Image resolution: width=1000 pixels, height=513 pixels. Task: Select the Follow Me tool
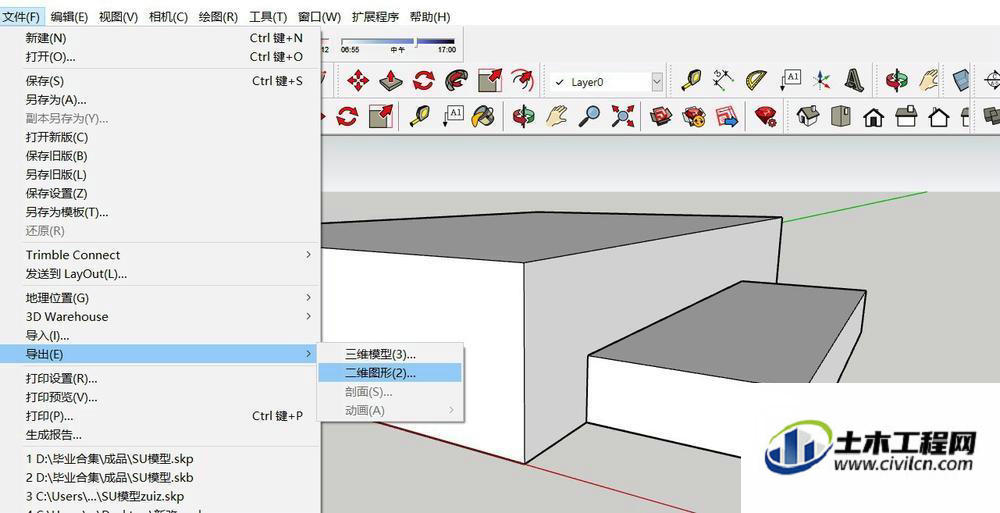[x=457, y=81]
